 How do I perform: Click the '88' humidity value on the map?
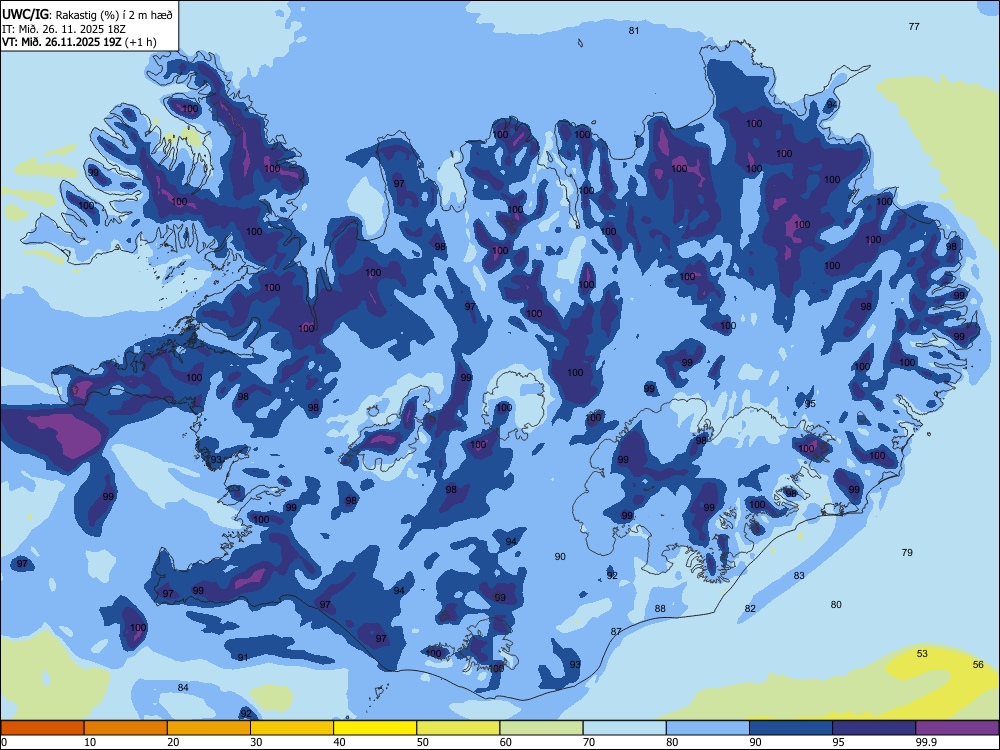coord(660,609)
